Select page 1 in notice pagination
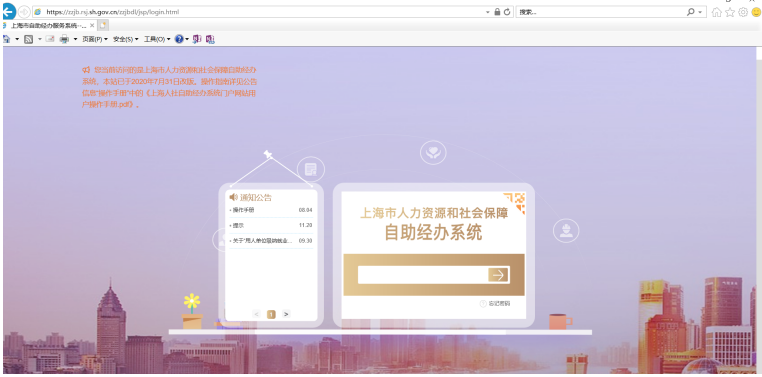The image size is (762, 377). pos(271,314)
